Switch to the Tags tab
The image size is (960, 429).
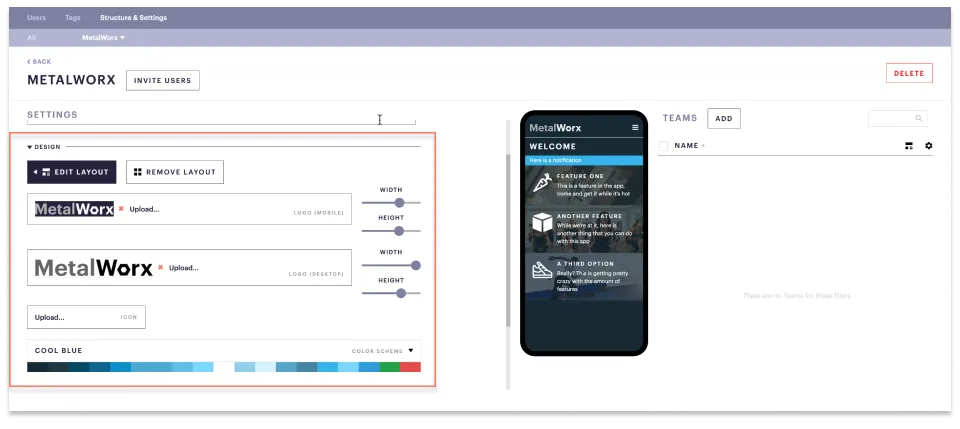(73, 18)
